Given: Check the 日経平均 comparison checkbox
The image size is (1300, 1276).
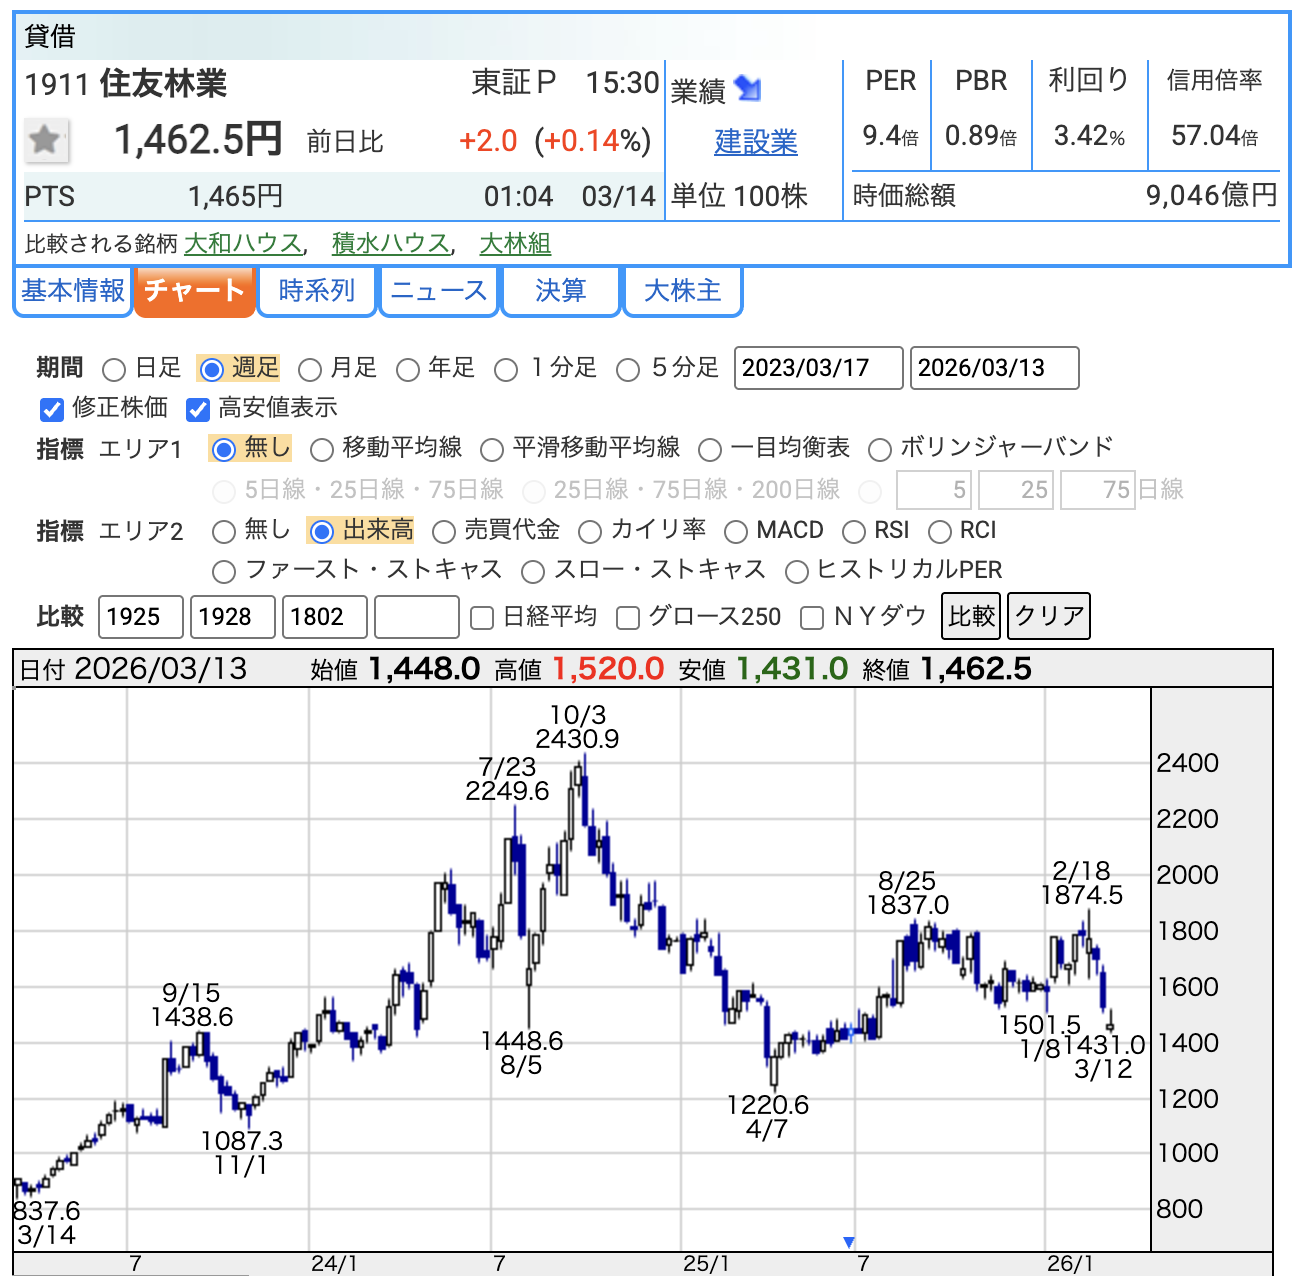Looking at the screenshot, I should pyautogui.click(x=482, y=618).
